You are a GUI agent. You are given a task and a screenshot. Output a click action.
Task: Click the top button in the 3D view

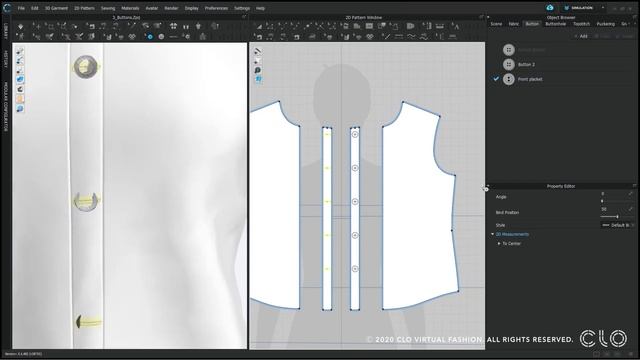coord(86,67)
